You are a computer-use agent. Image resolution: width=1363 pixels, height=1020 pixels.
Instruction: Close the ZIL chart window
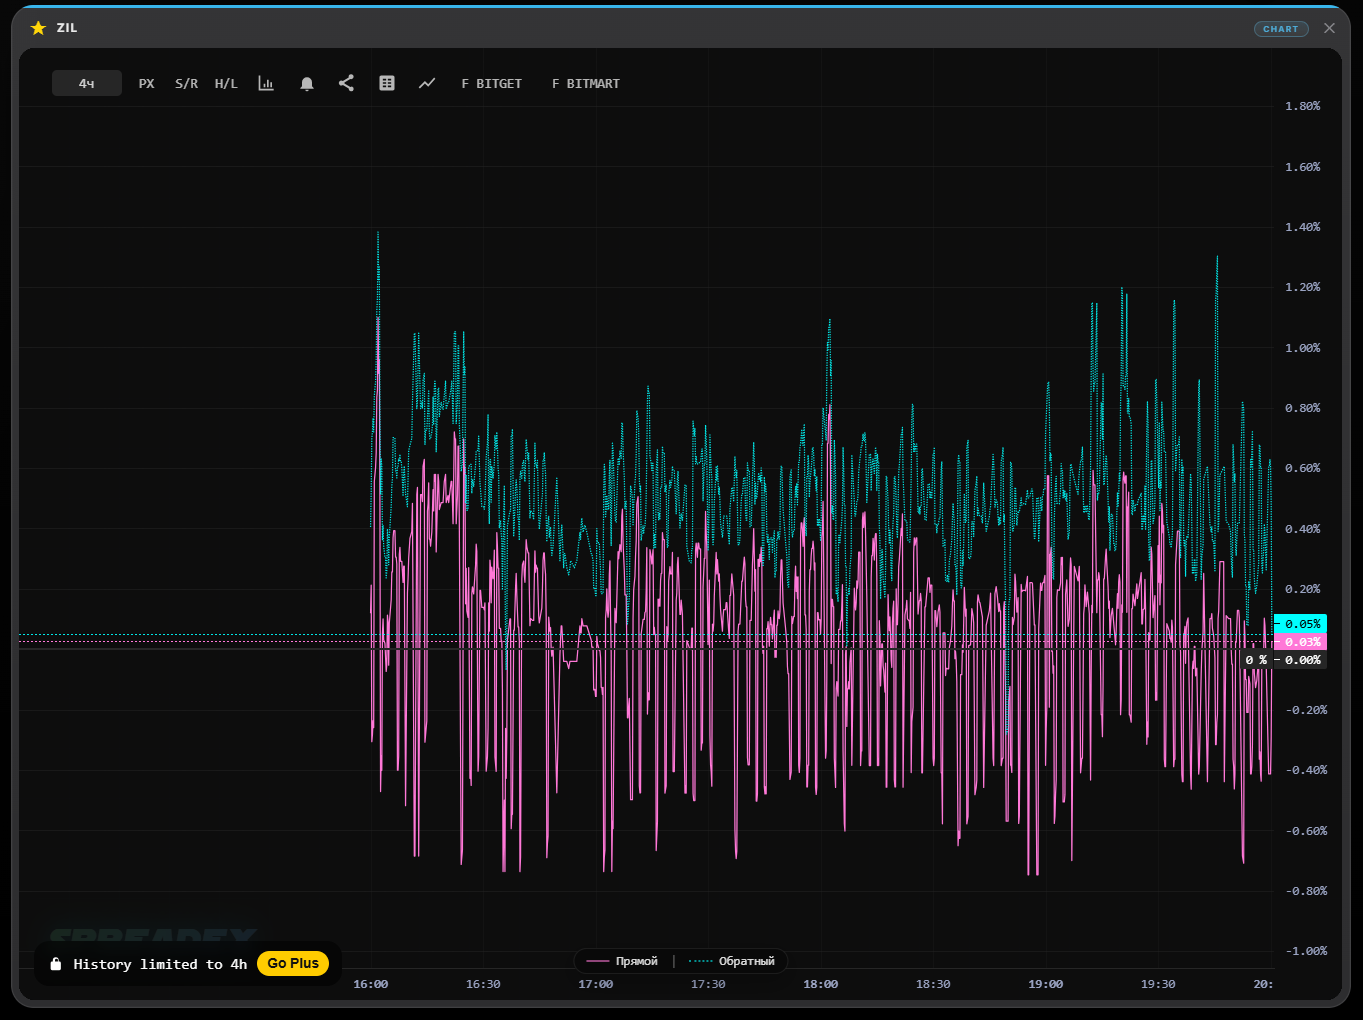tap(1329, 28)
